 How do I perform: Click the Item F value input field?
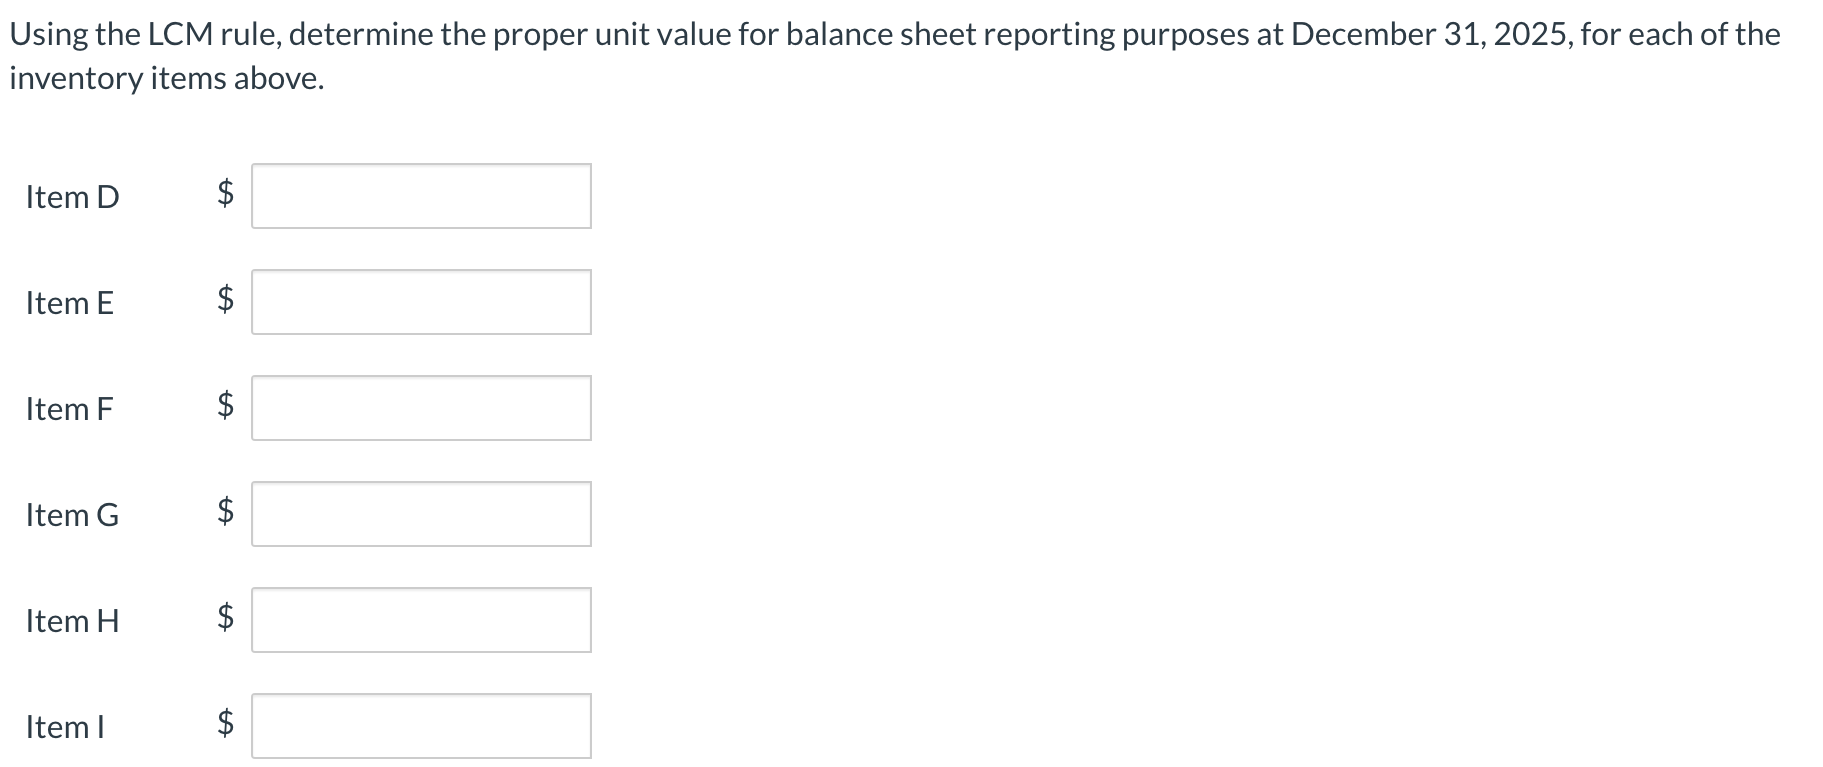420,407
